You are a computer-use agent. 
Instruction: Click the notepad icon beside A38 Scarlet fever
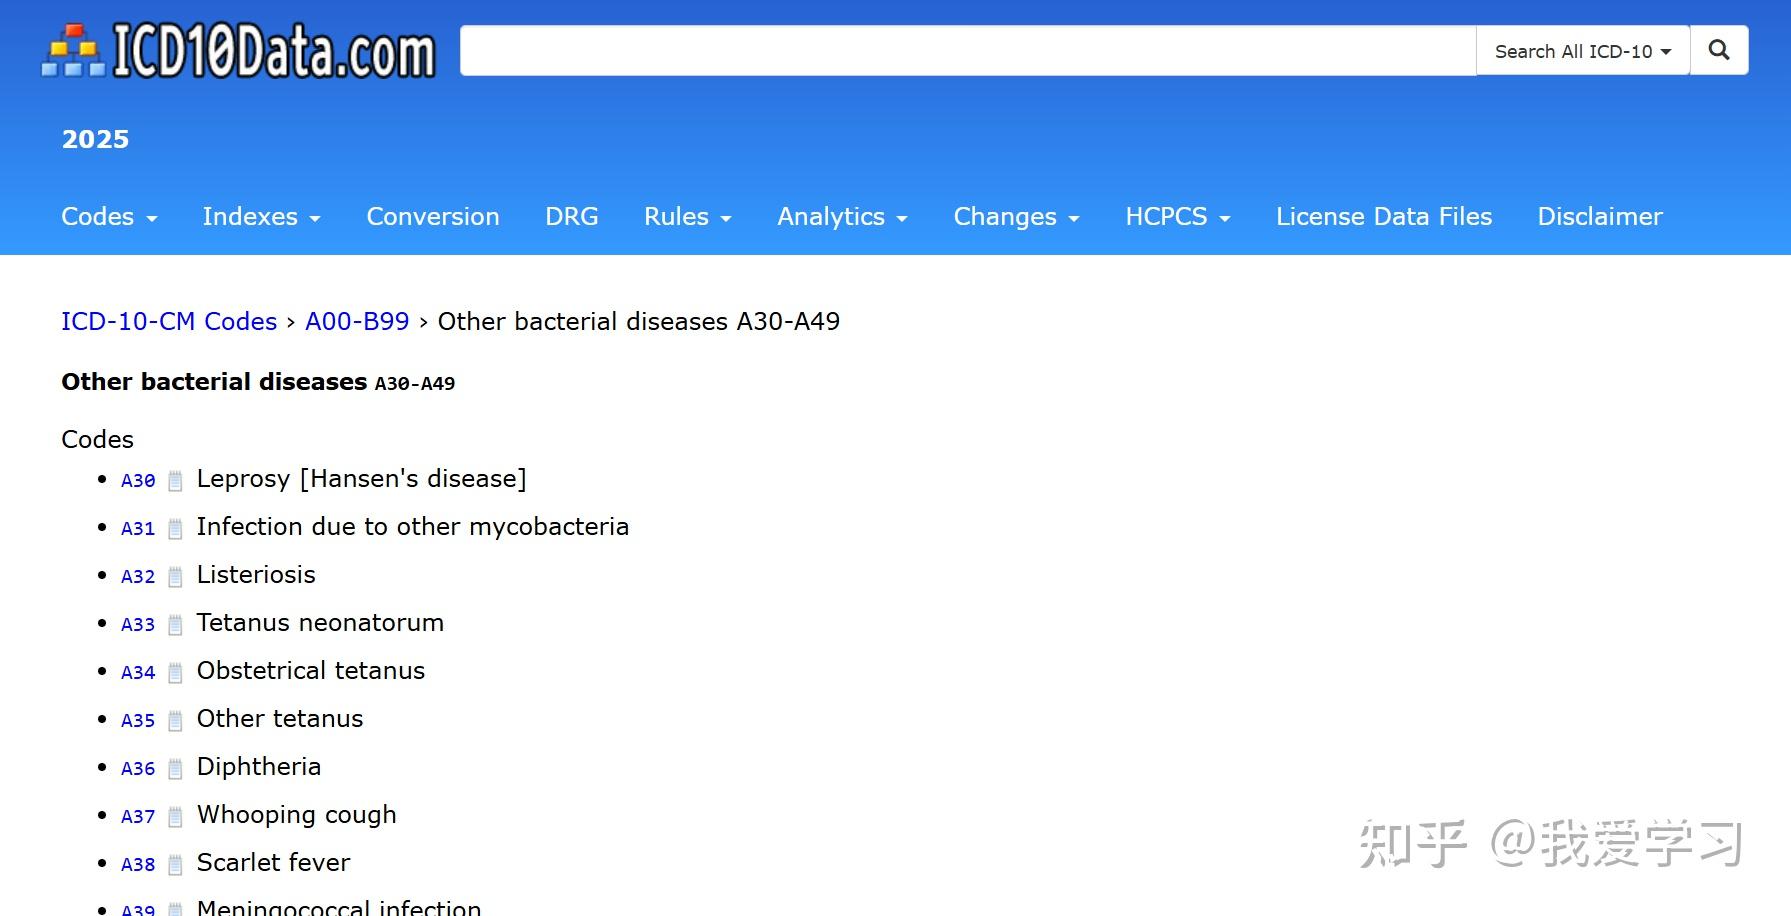[175, 865]
